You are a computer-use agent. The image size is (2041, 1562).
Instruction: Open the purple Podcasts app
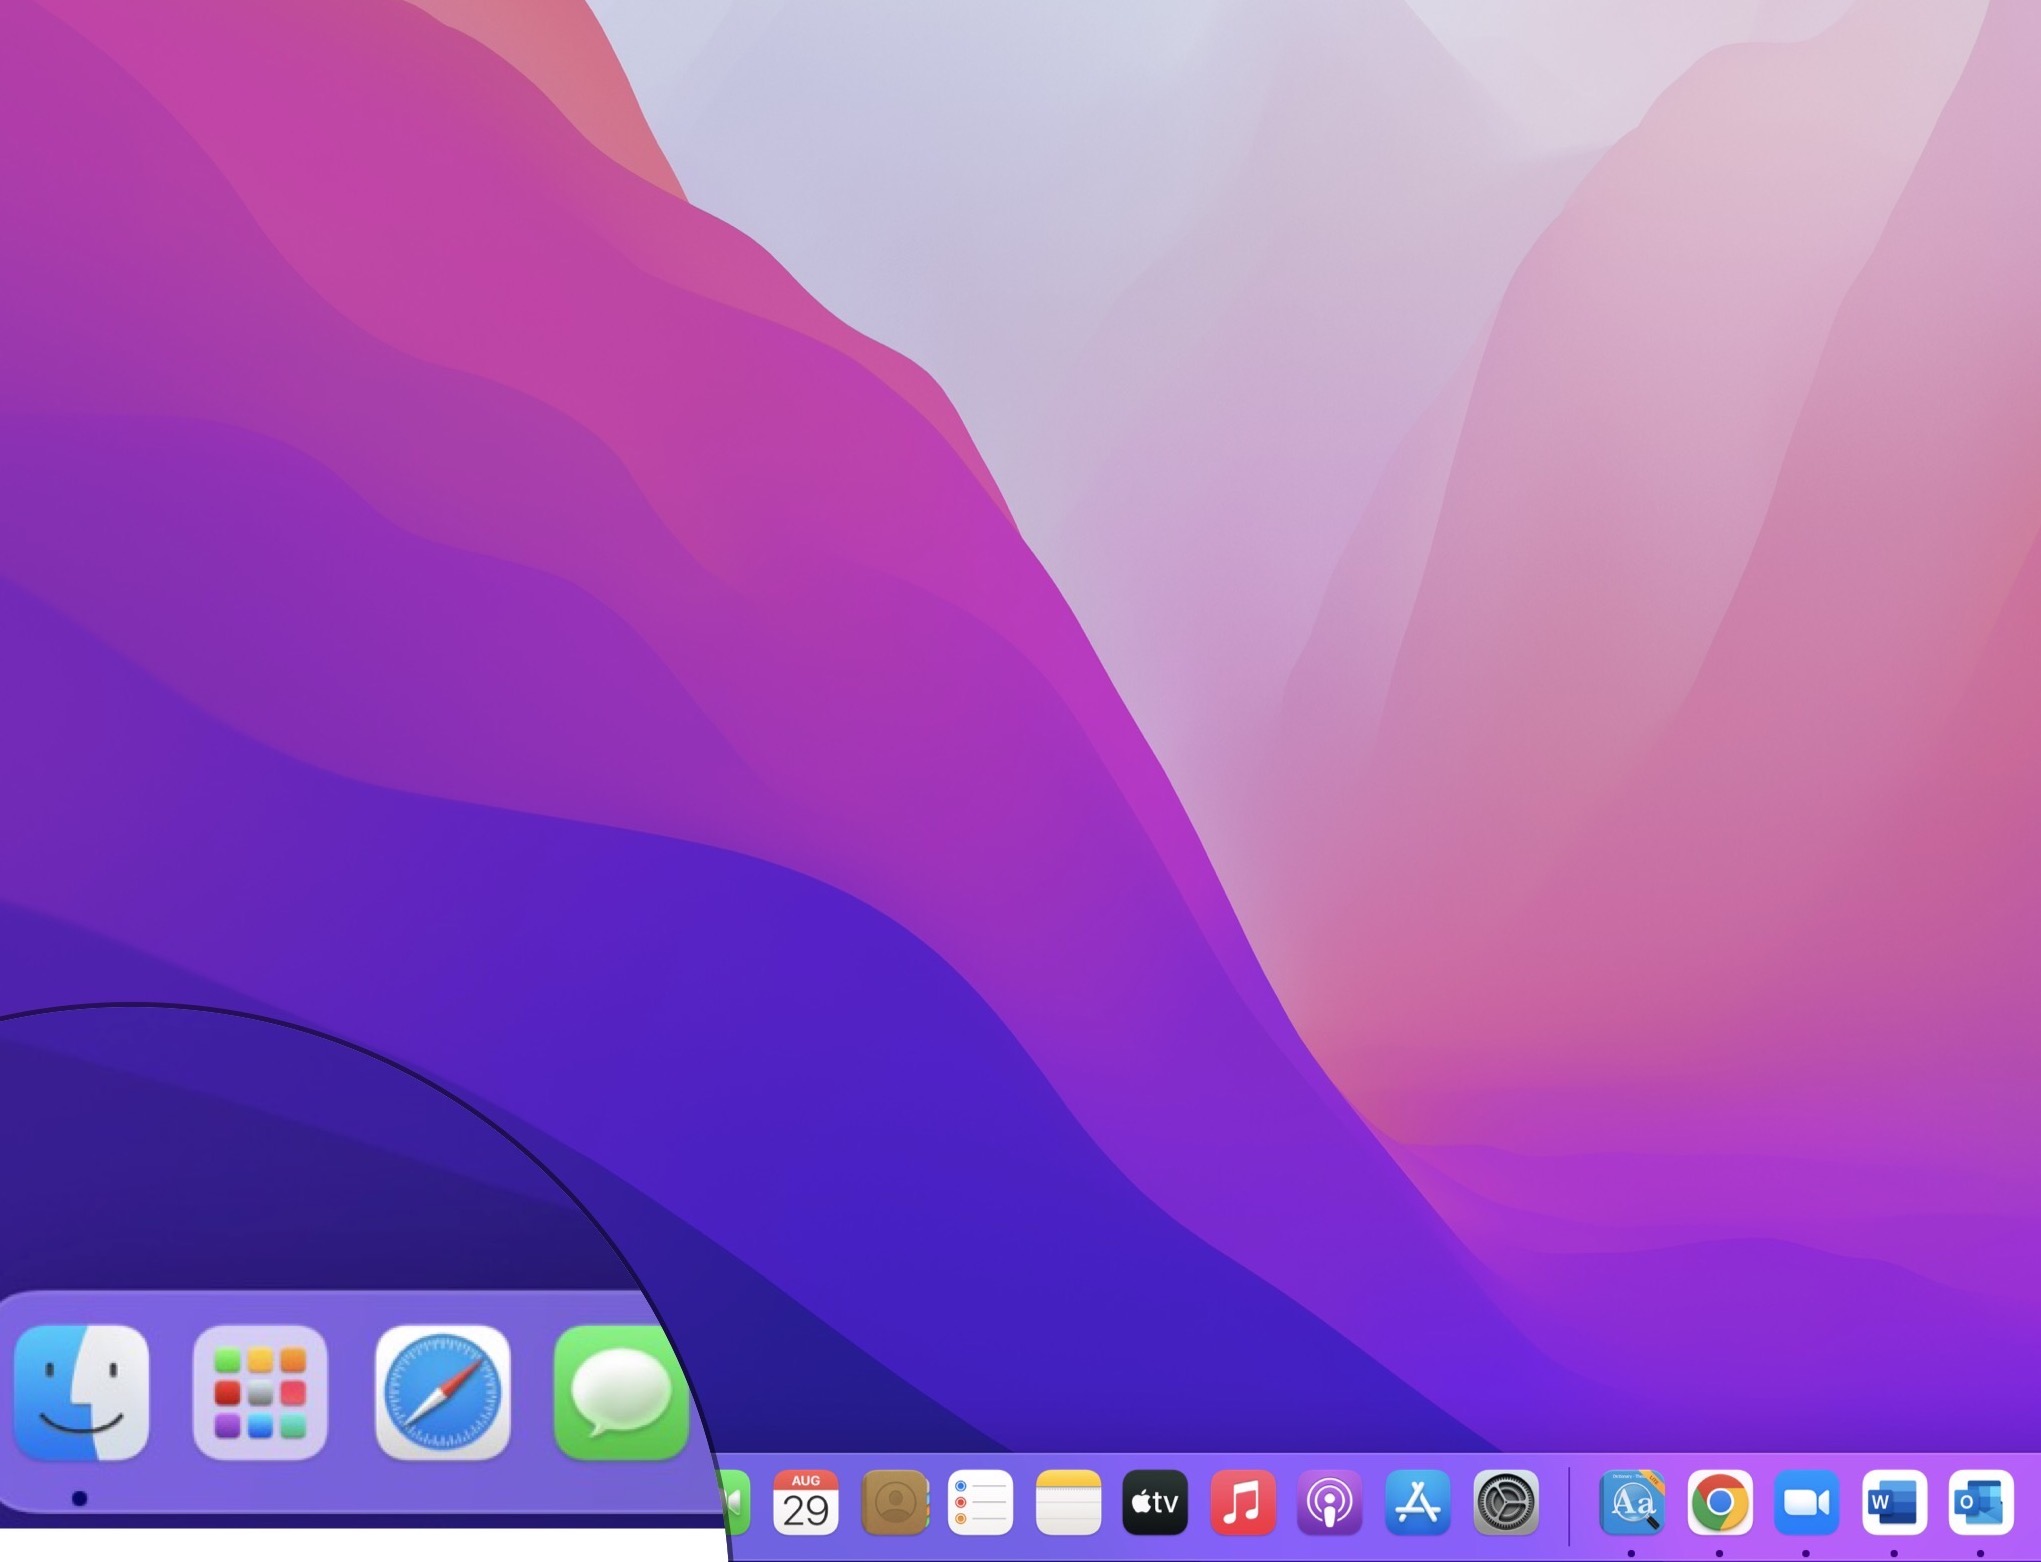pyautogui.click(x=1330, y=1502)
